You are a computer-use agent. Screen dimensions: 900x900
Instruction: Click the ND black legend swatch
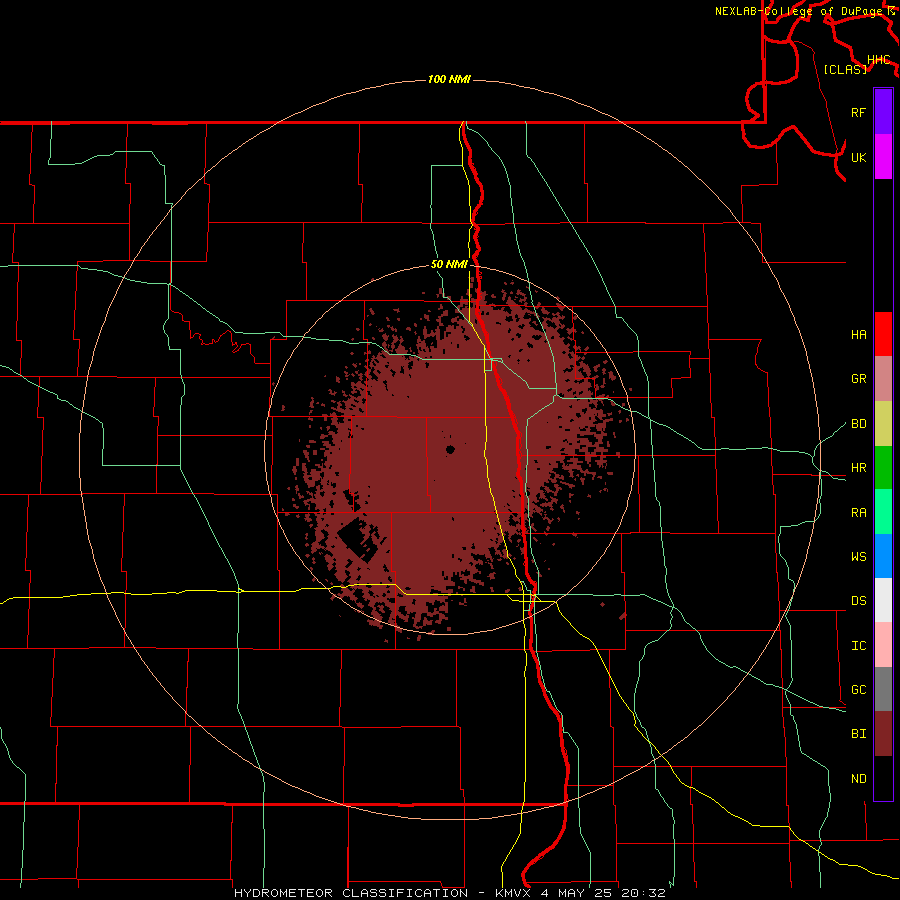(x=883, y=778)
